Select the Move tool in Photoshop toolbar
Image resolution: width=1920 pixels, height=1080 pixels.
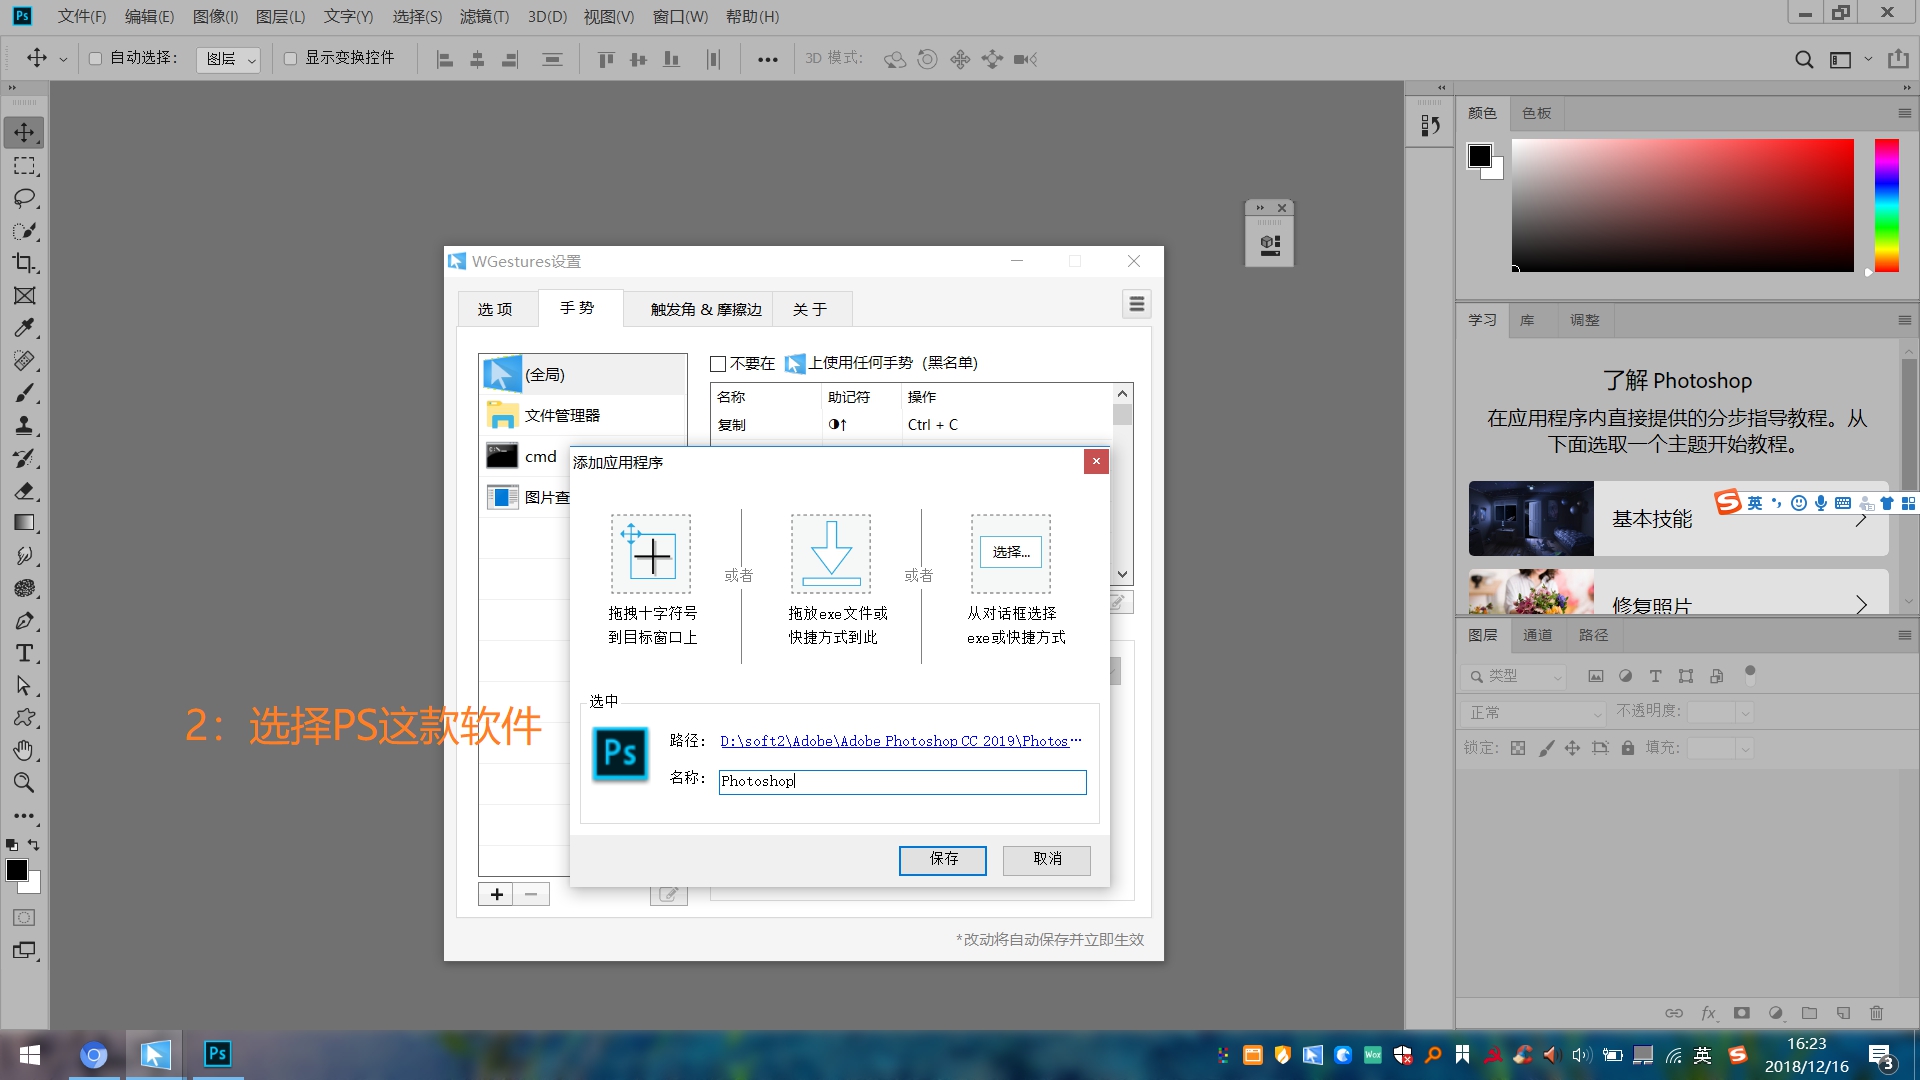point(24,133)
